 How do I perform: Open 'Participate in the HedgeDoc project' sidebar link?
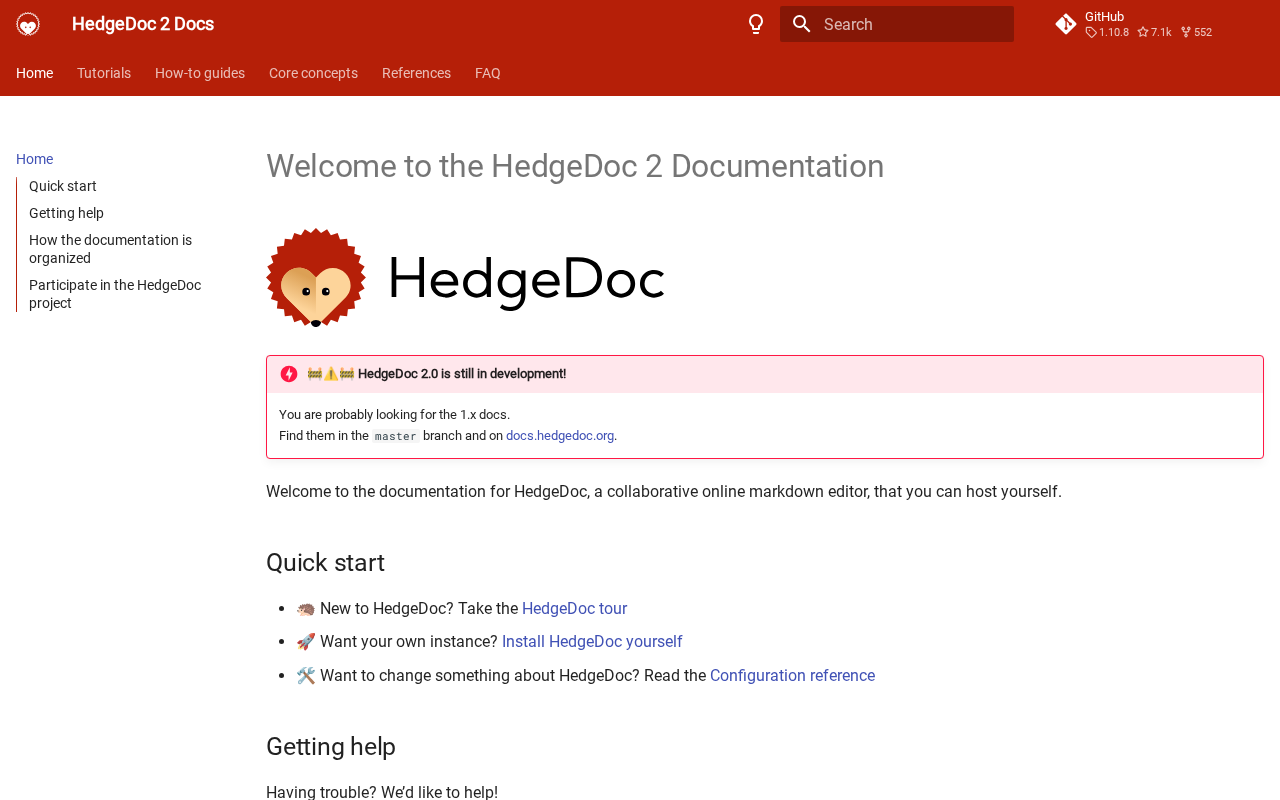click(115, 294)
